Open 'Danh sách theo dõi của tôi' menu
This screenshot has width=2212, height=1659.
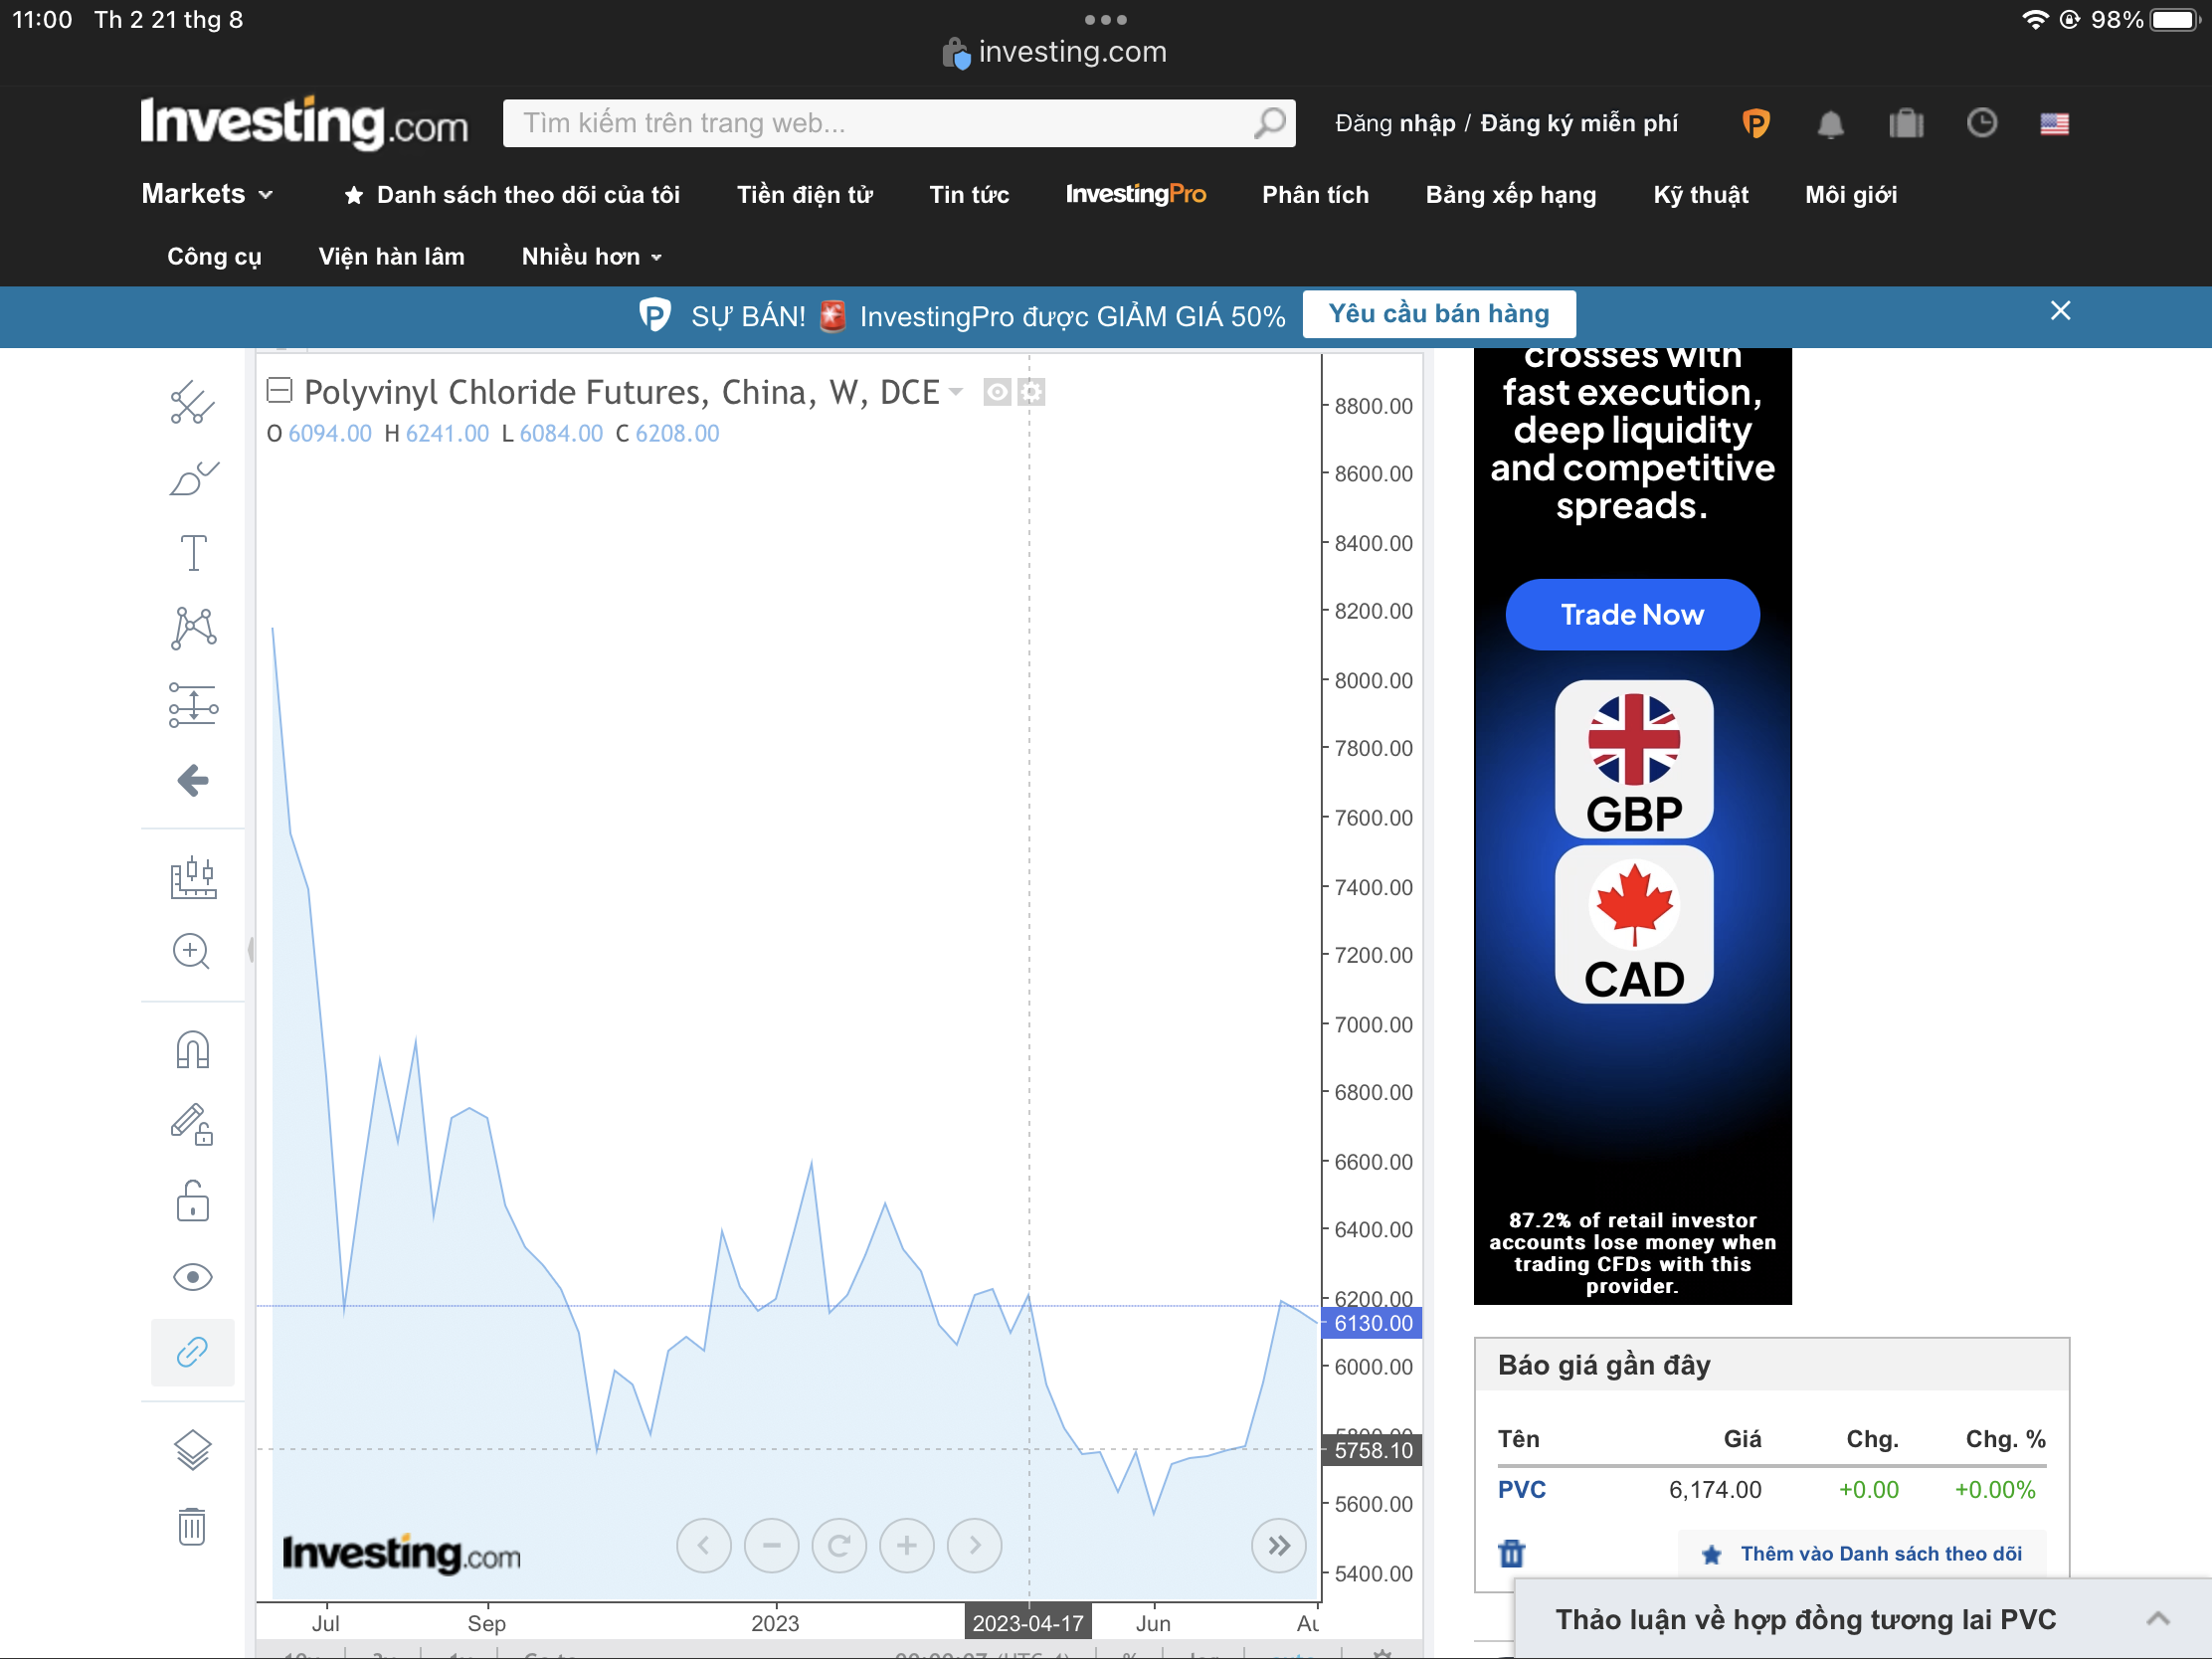512,195
